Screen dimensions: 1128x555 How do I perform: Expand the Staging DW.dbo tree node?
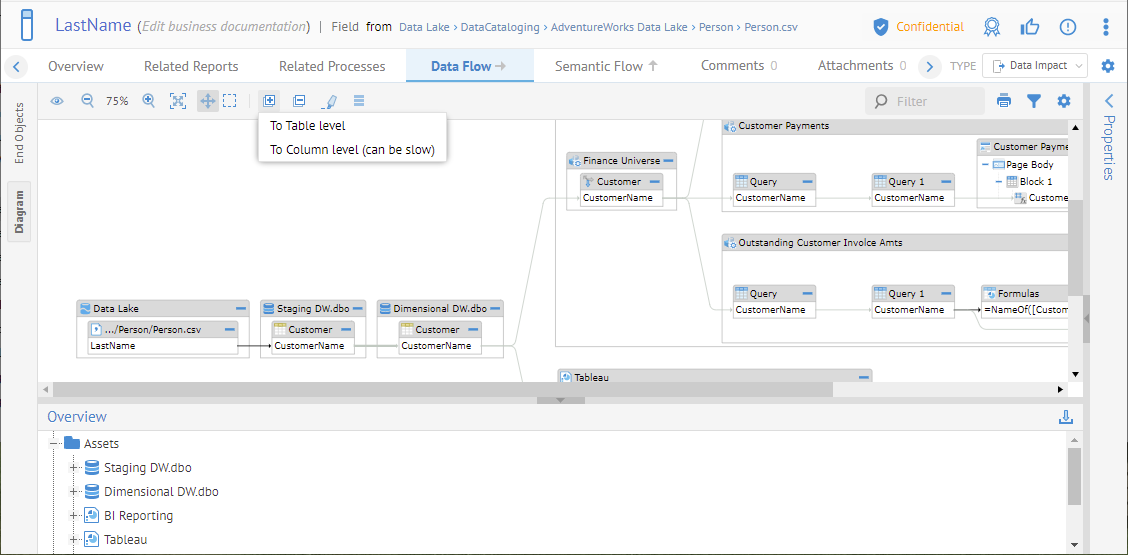pyautogui.click(x=73, y=467)
